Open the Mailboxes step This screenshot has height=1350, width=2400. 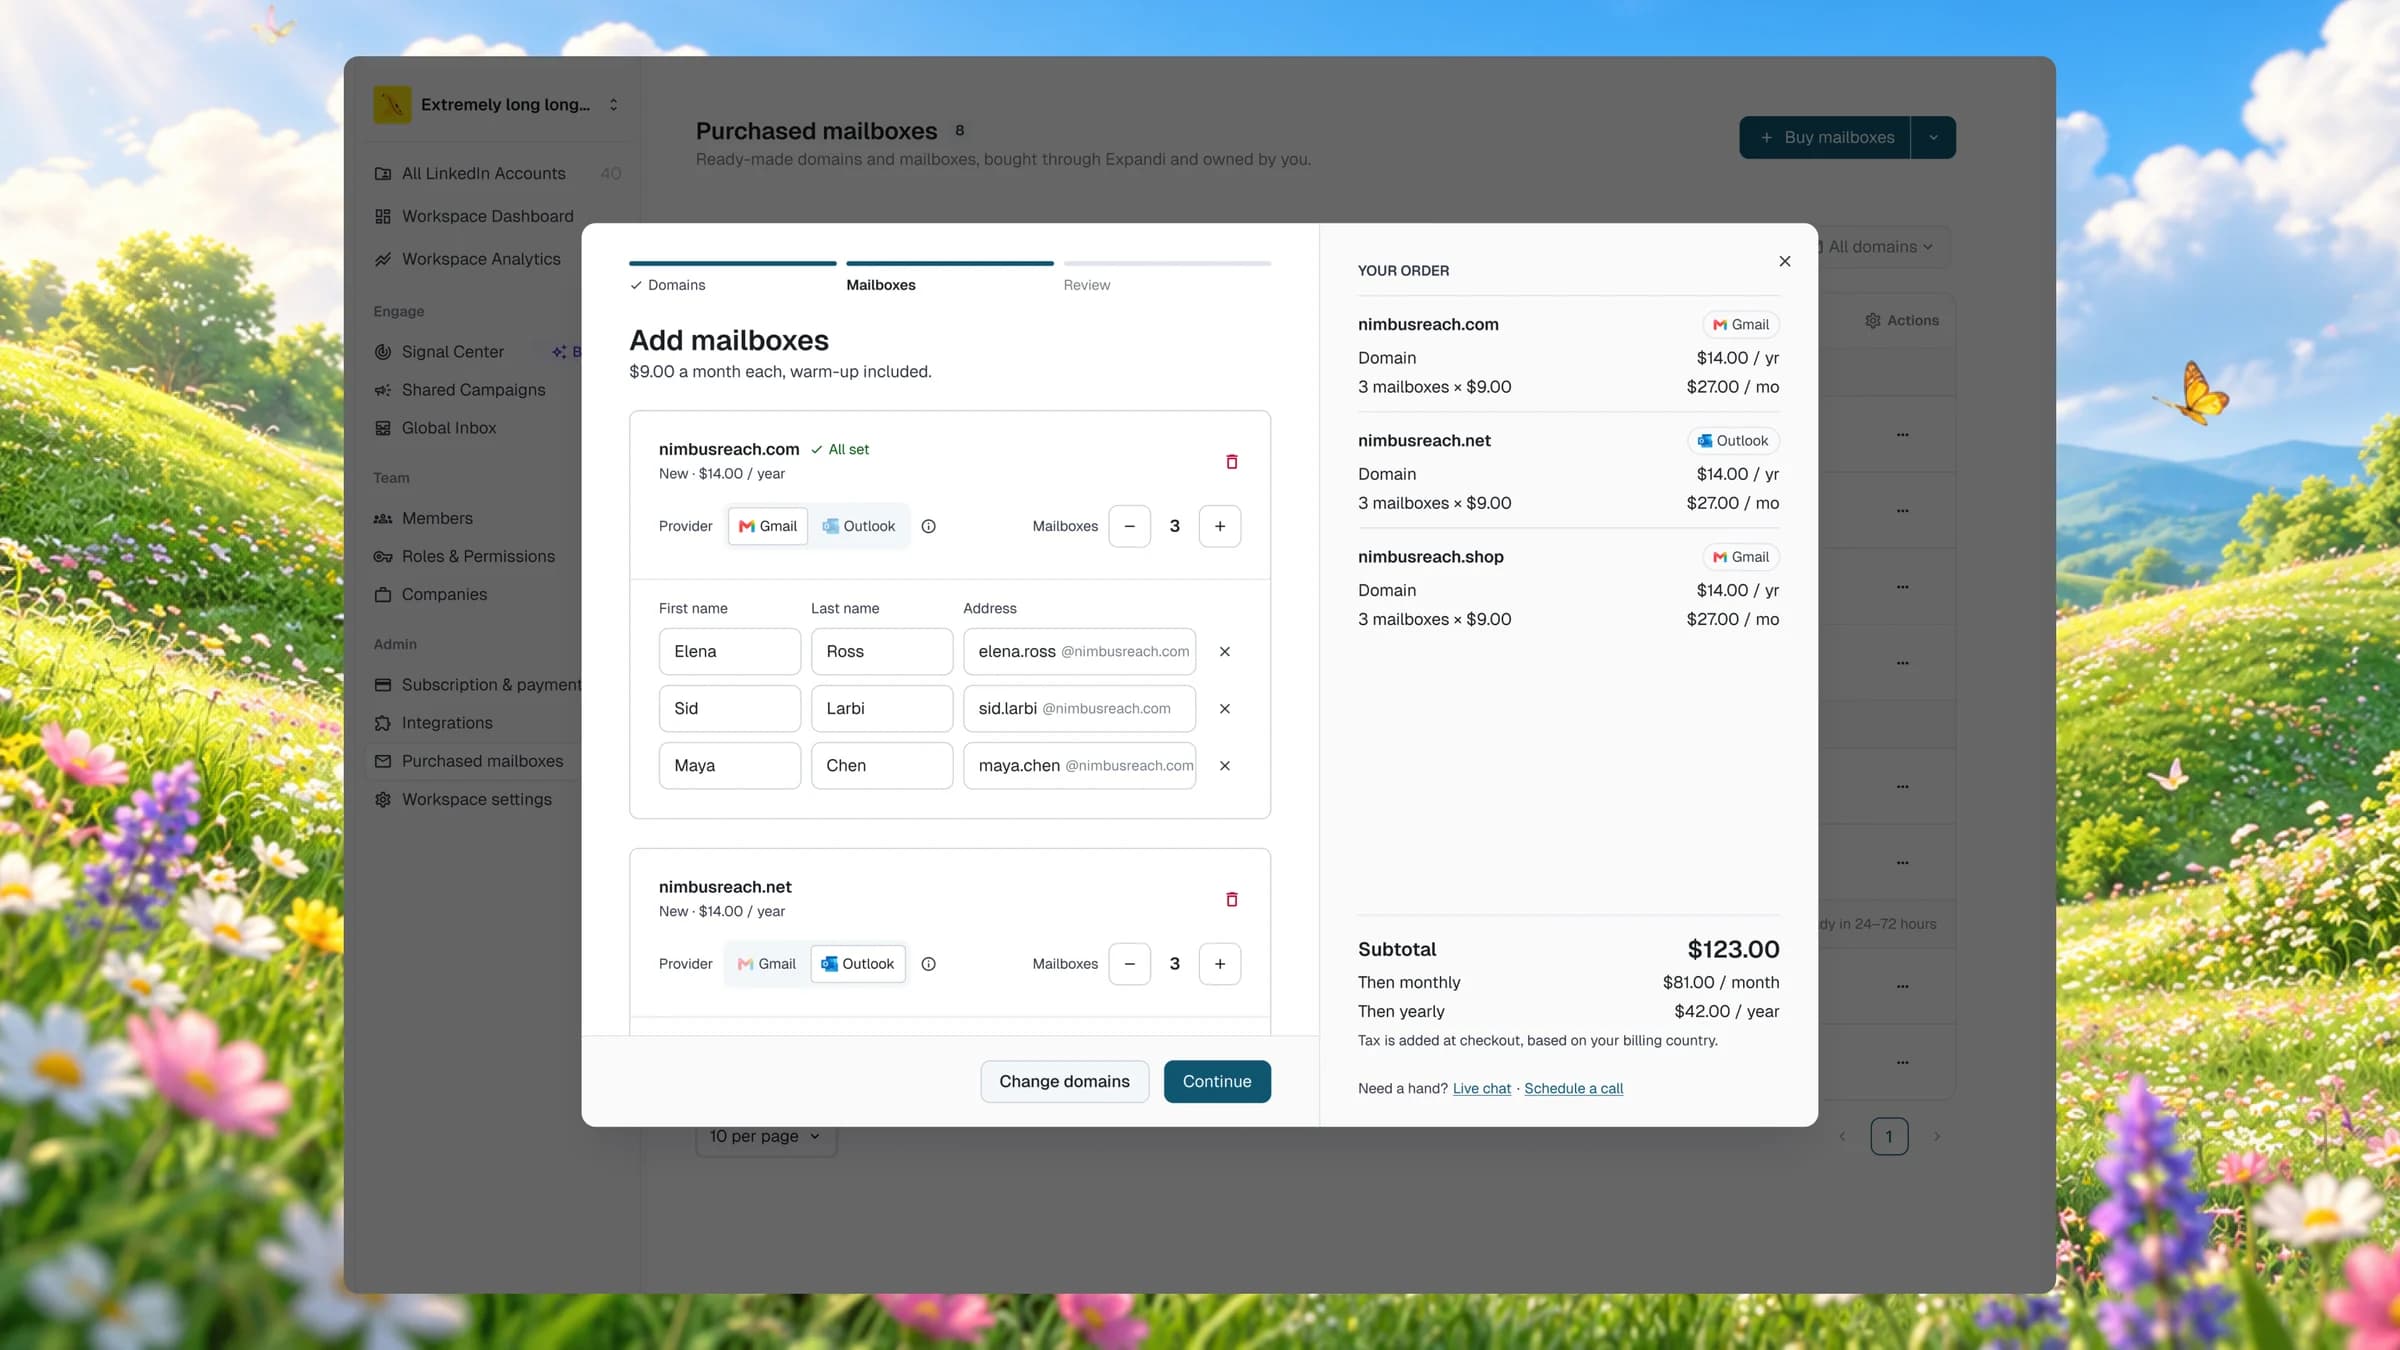tap(950, 277)
